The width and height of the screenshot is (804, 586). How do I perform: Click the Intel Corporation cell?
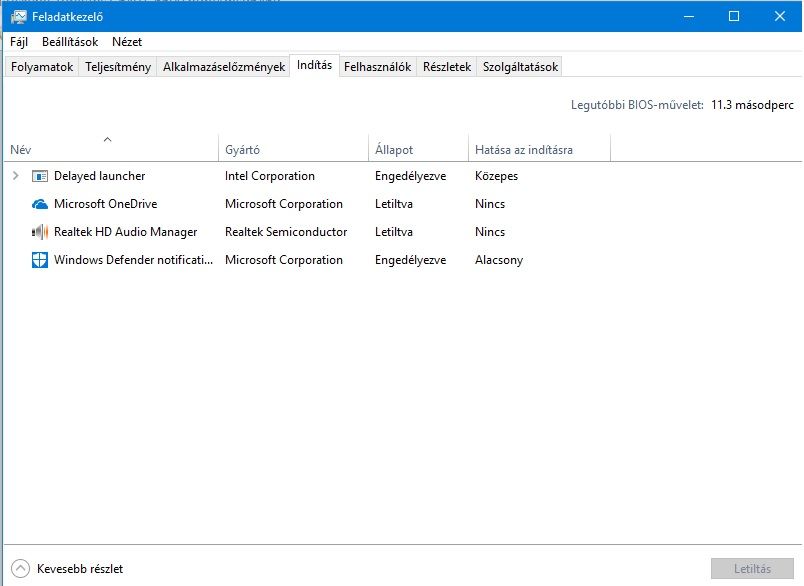(270, 176)
